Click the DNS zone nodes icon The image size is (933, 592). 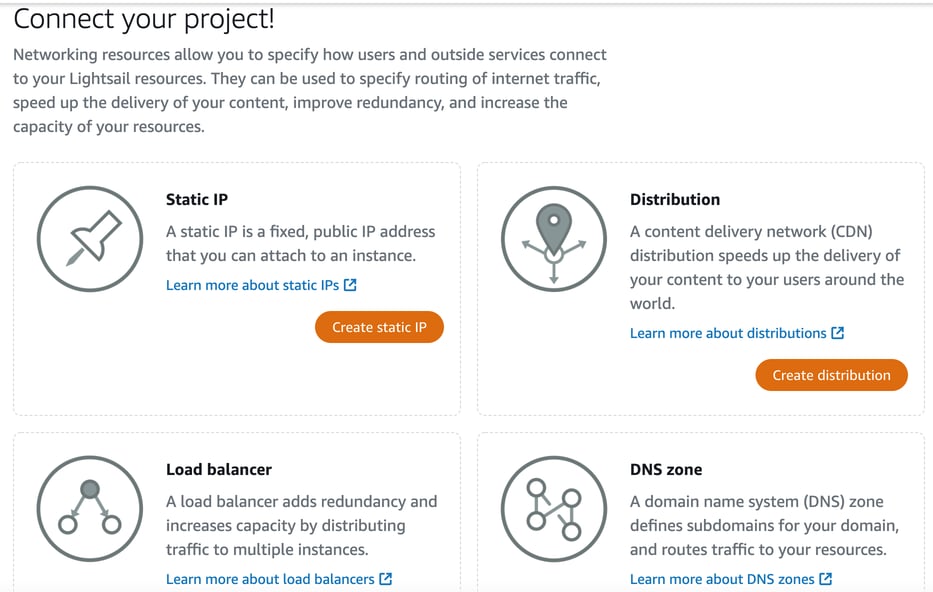click(x=553, y=508)
